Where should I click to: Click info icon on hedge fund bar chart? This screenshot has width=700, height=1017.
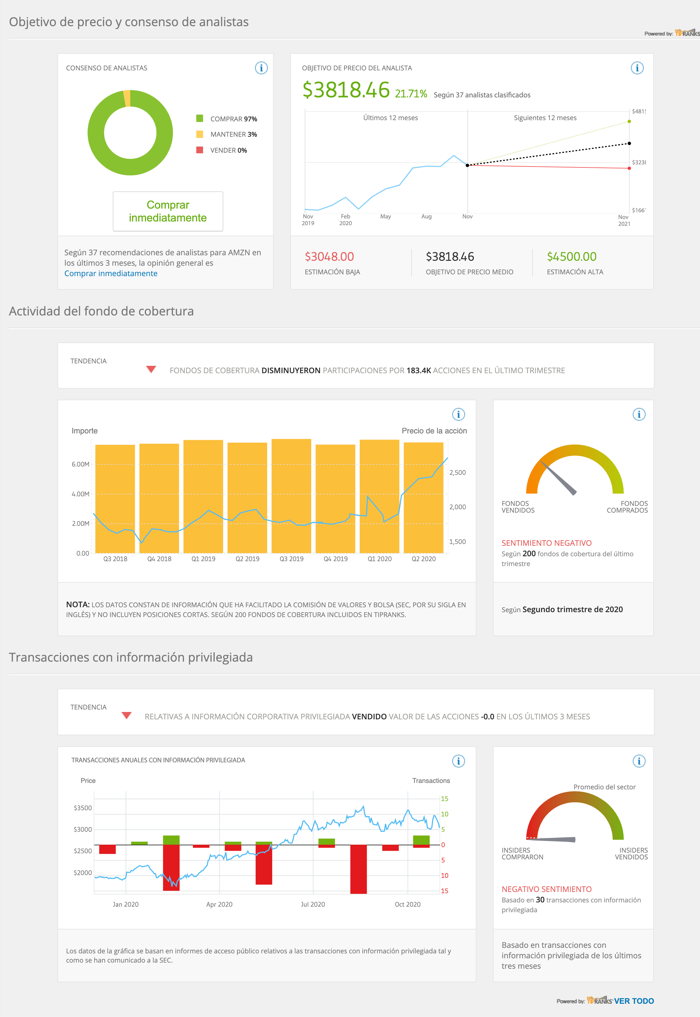click(x=458, y=414)
